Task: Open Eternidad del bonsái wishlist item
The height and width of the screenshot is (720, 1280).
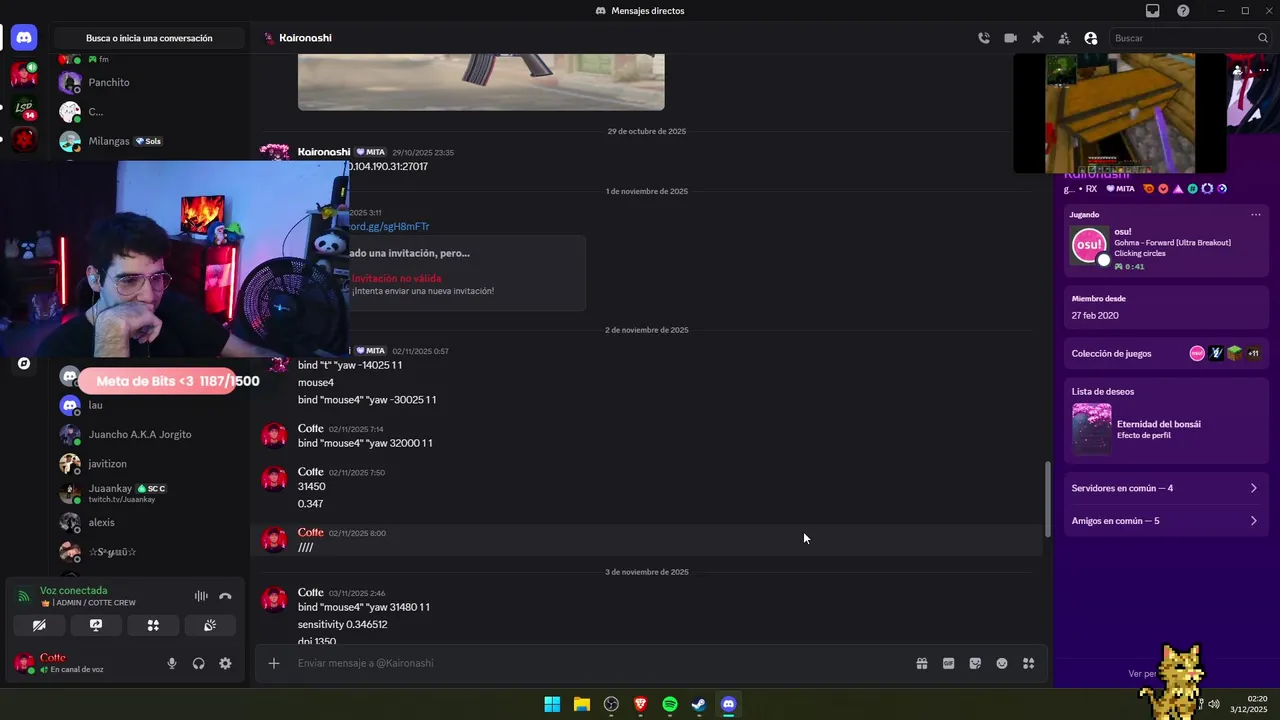Action: [x=1165, y=429]
